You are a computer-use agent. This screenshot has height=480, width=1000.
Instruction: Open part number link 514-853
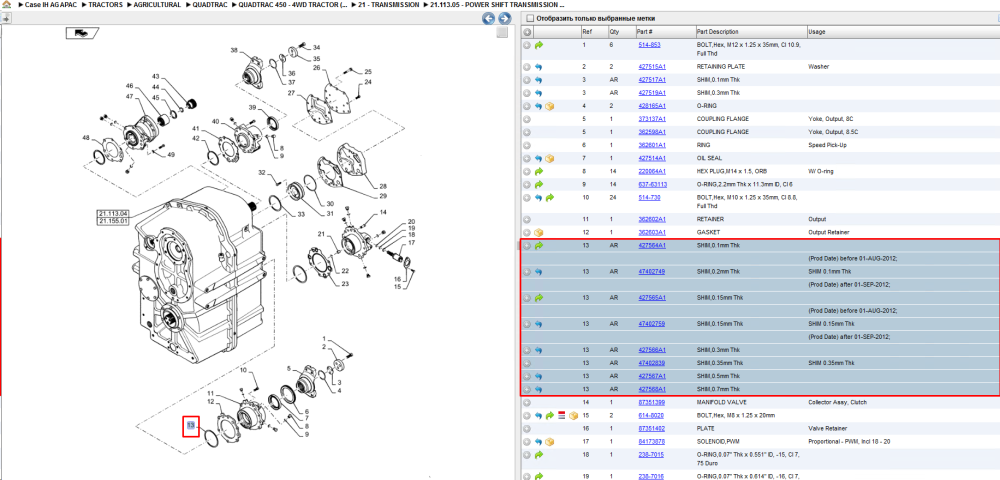(x=649, y=45)
